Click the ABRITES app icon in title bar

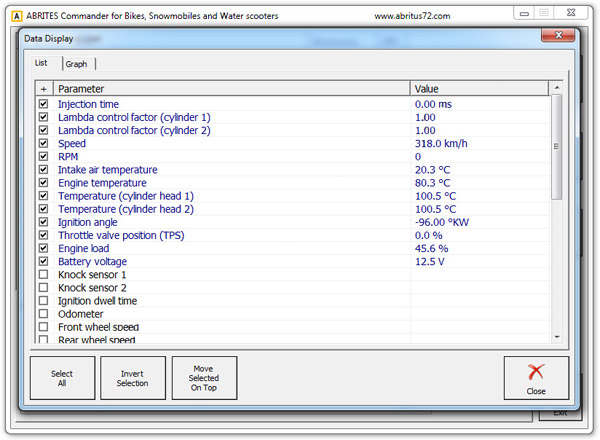click(16, 16)
